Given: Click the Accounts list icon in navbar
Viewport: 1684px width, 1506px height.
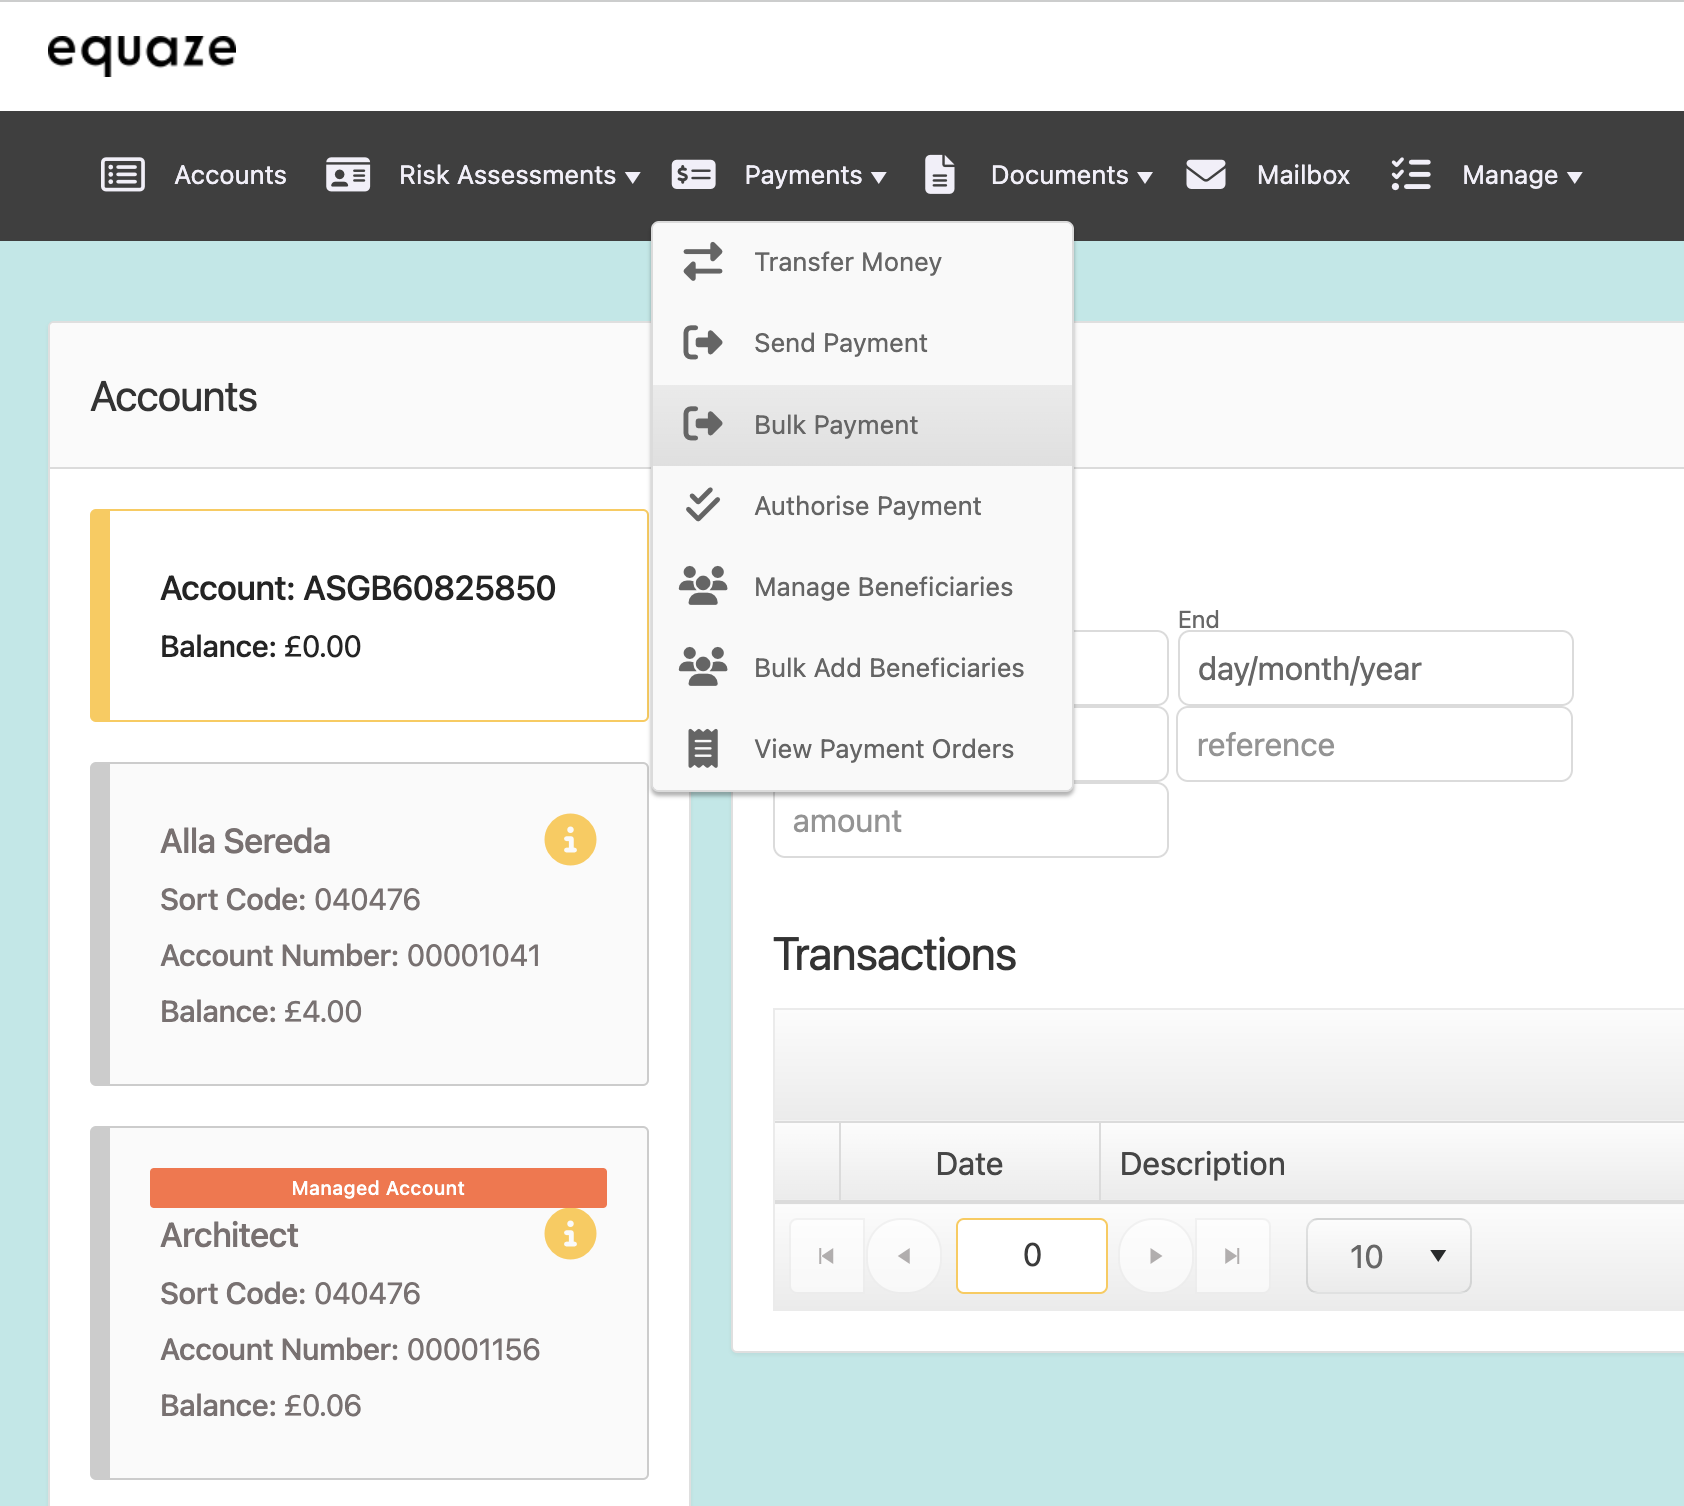Looking at the screenshot, I should point(123,175).
